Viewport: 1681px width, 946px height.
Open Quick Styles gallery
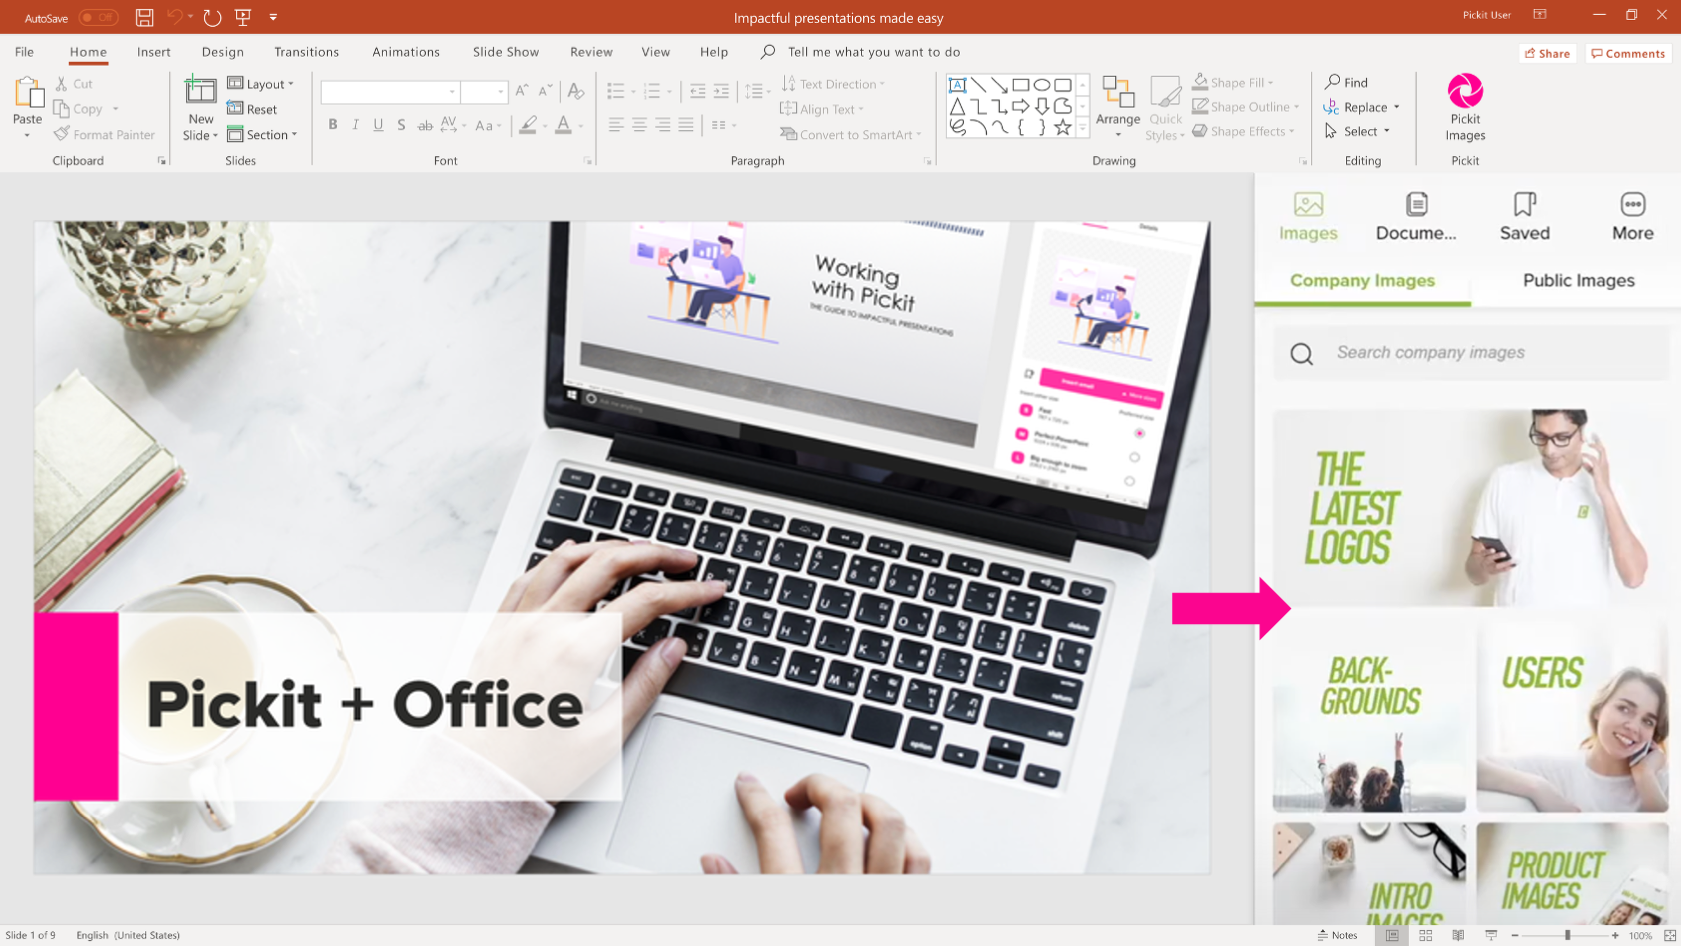(1165, 108)
